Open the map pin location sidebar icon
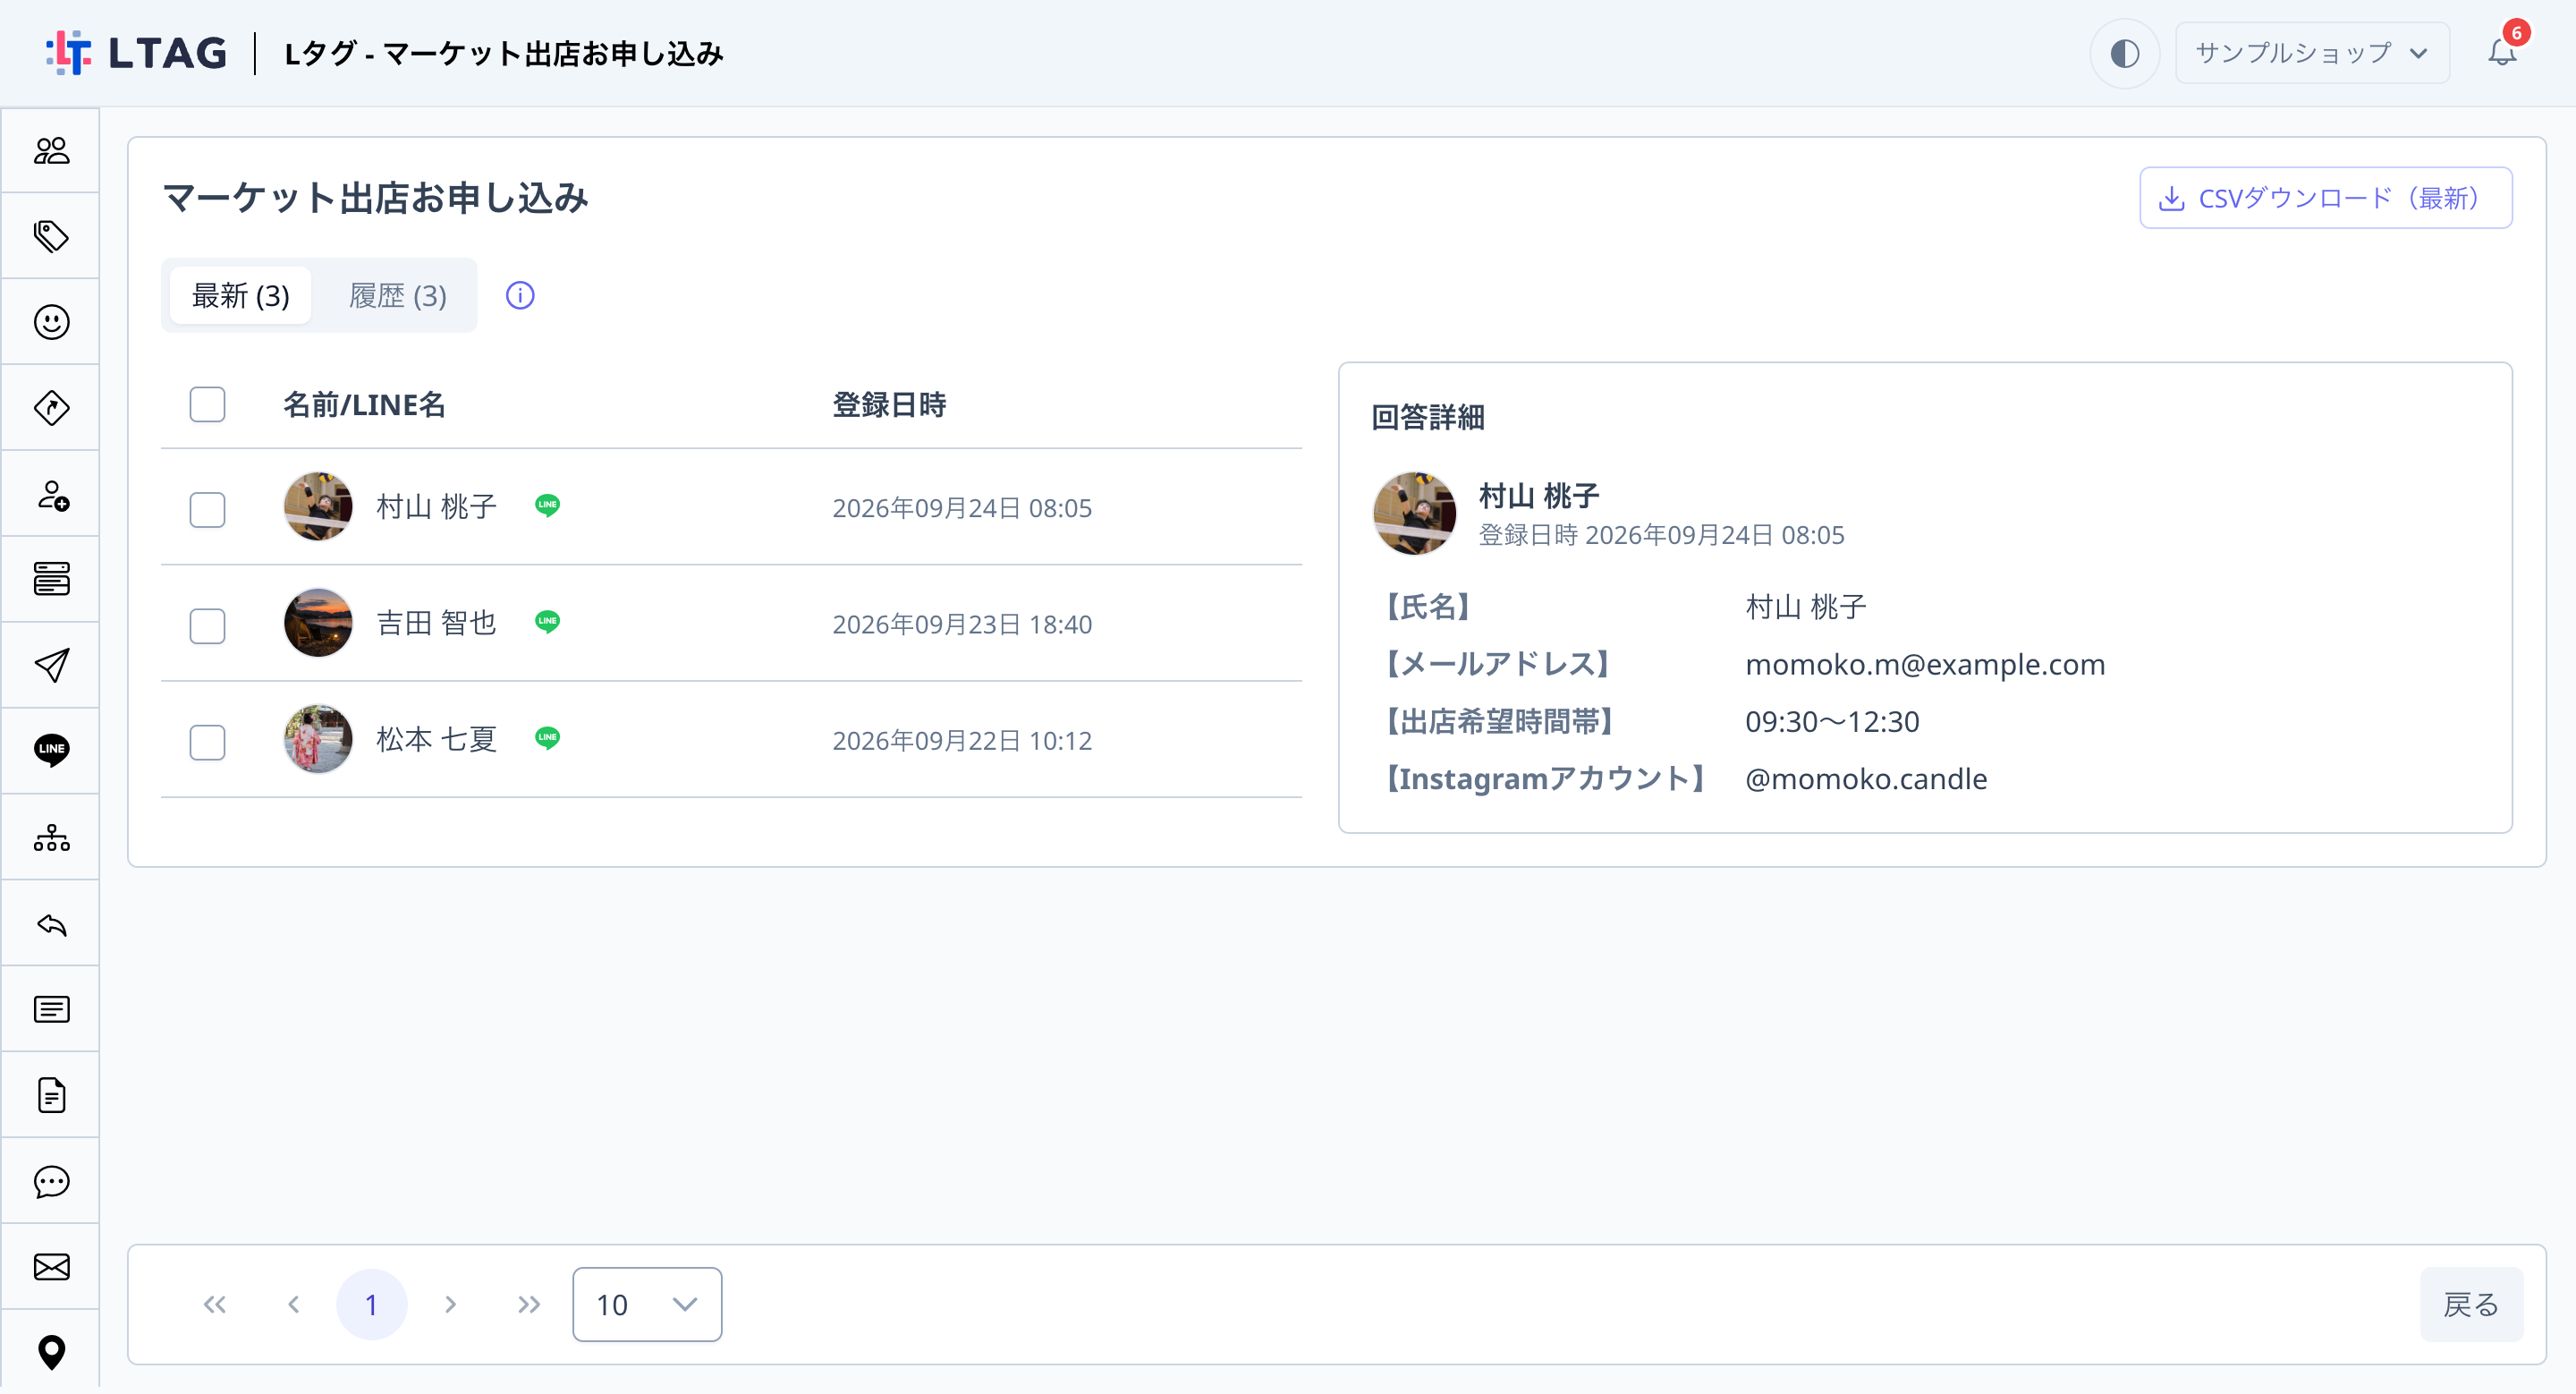 [51, 1352]
